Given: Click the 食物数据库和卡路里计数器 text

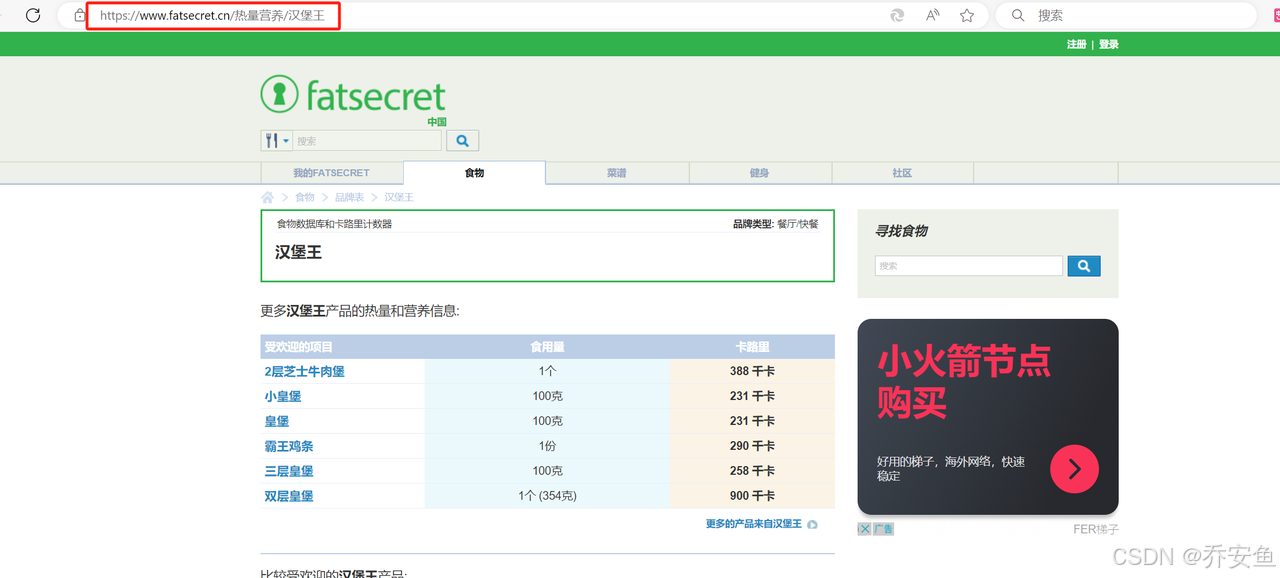Looking at the screenshot, I should click(334, 224).
